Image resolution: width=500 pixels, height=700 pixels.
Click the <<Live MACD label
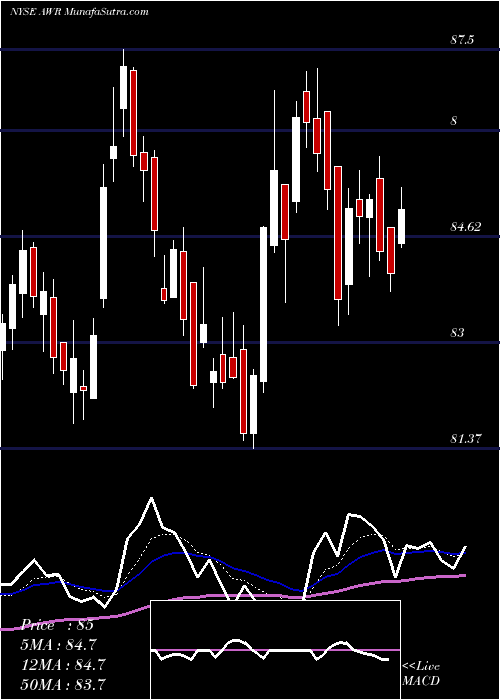[421, 674]
